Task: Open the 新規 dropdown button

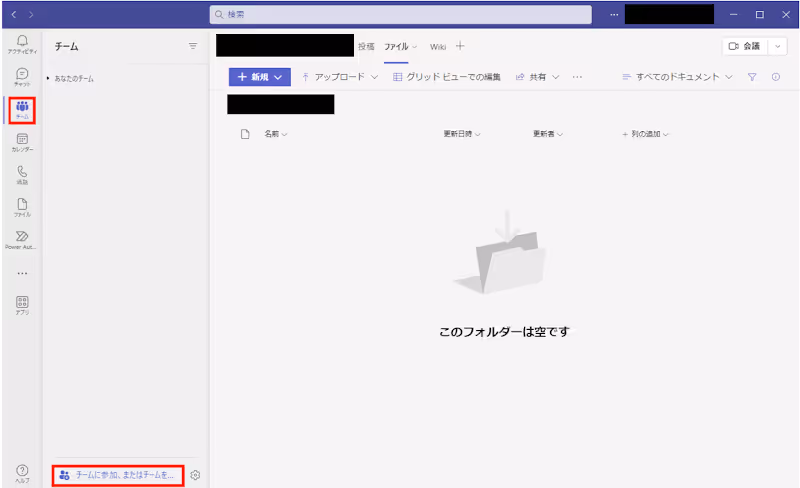Action: click(260, 77)
